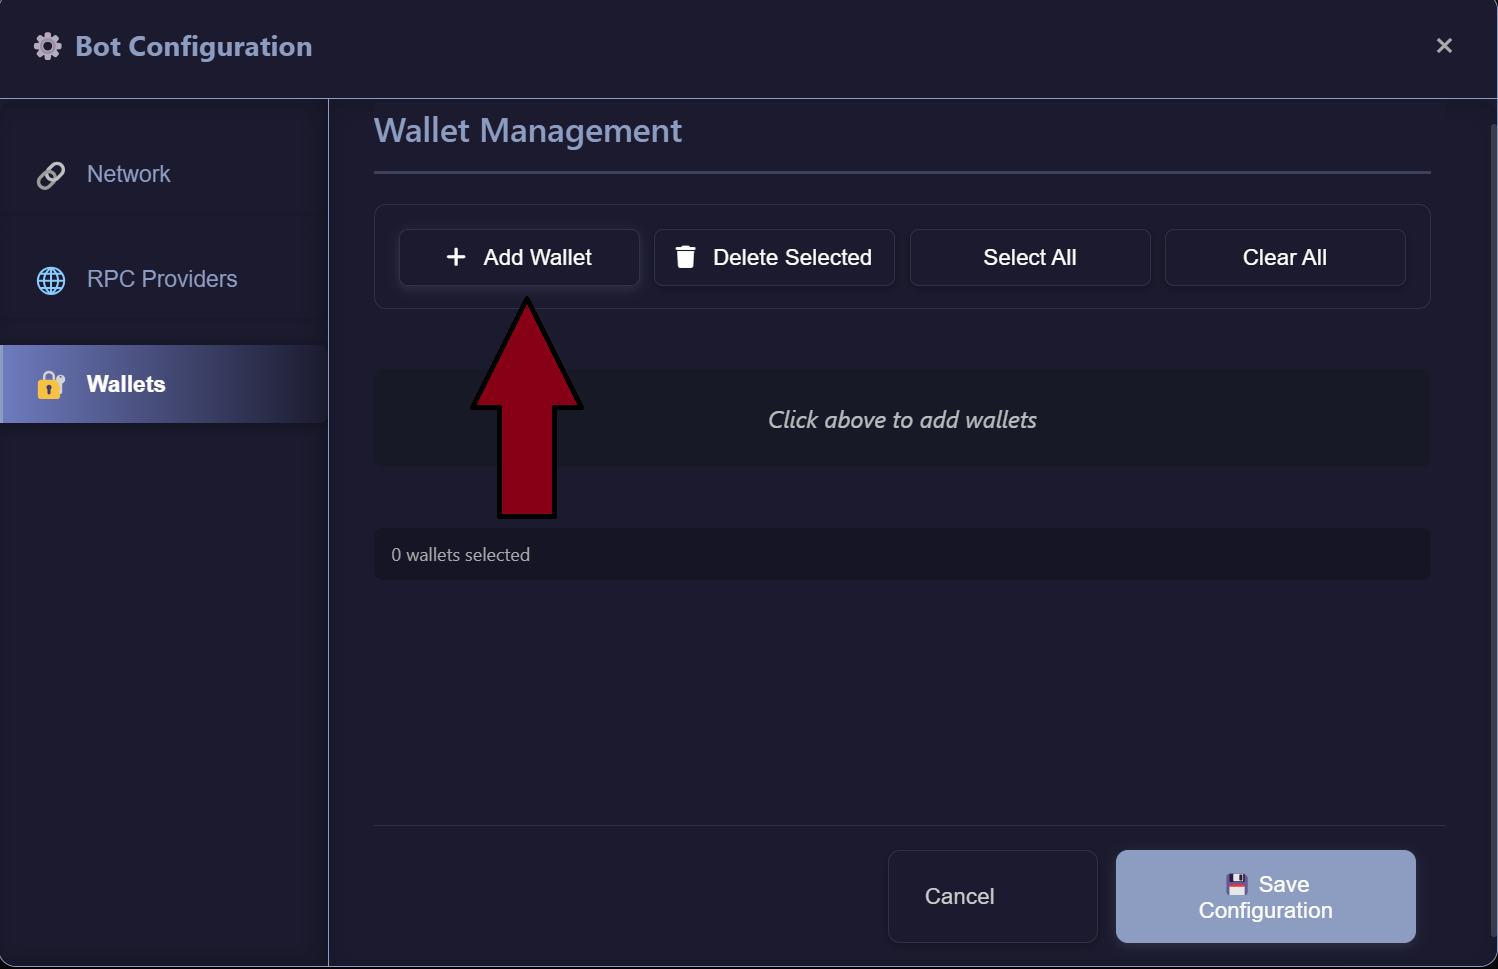This screenshot has width=1498, height=969.
Task: Click the '0 wallets selected' status bar
Action: pos(901,554)
